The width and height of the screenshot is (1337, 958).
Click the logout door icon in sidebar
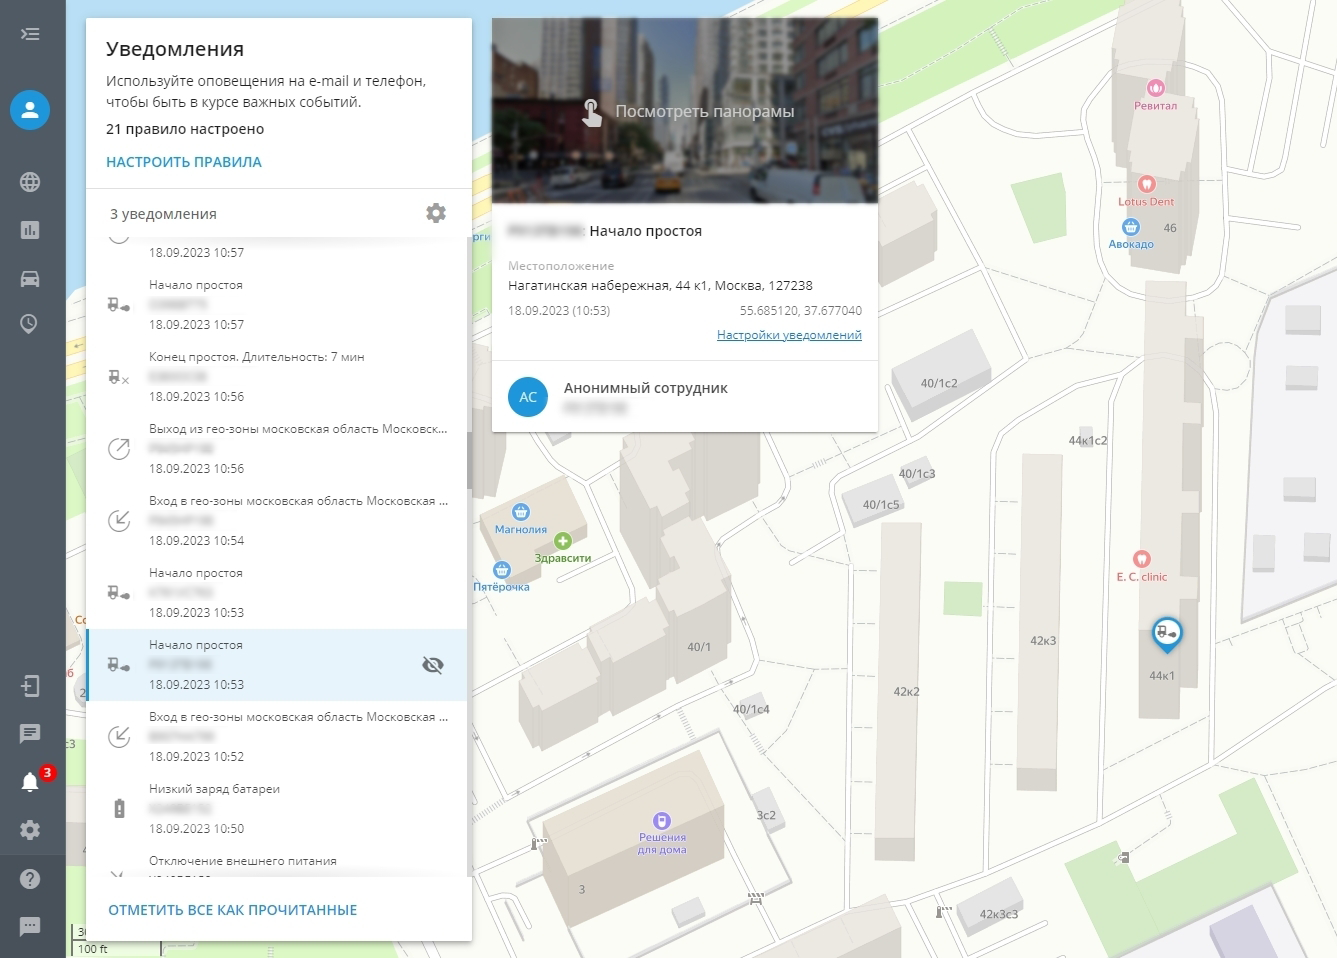click(30, 686)
